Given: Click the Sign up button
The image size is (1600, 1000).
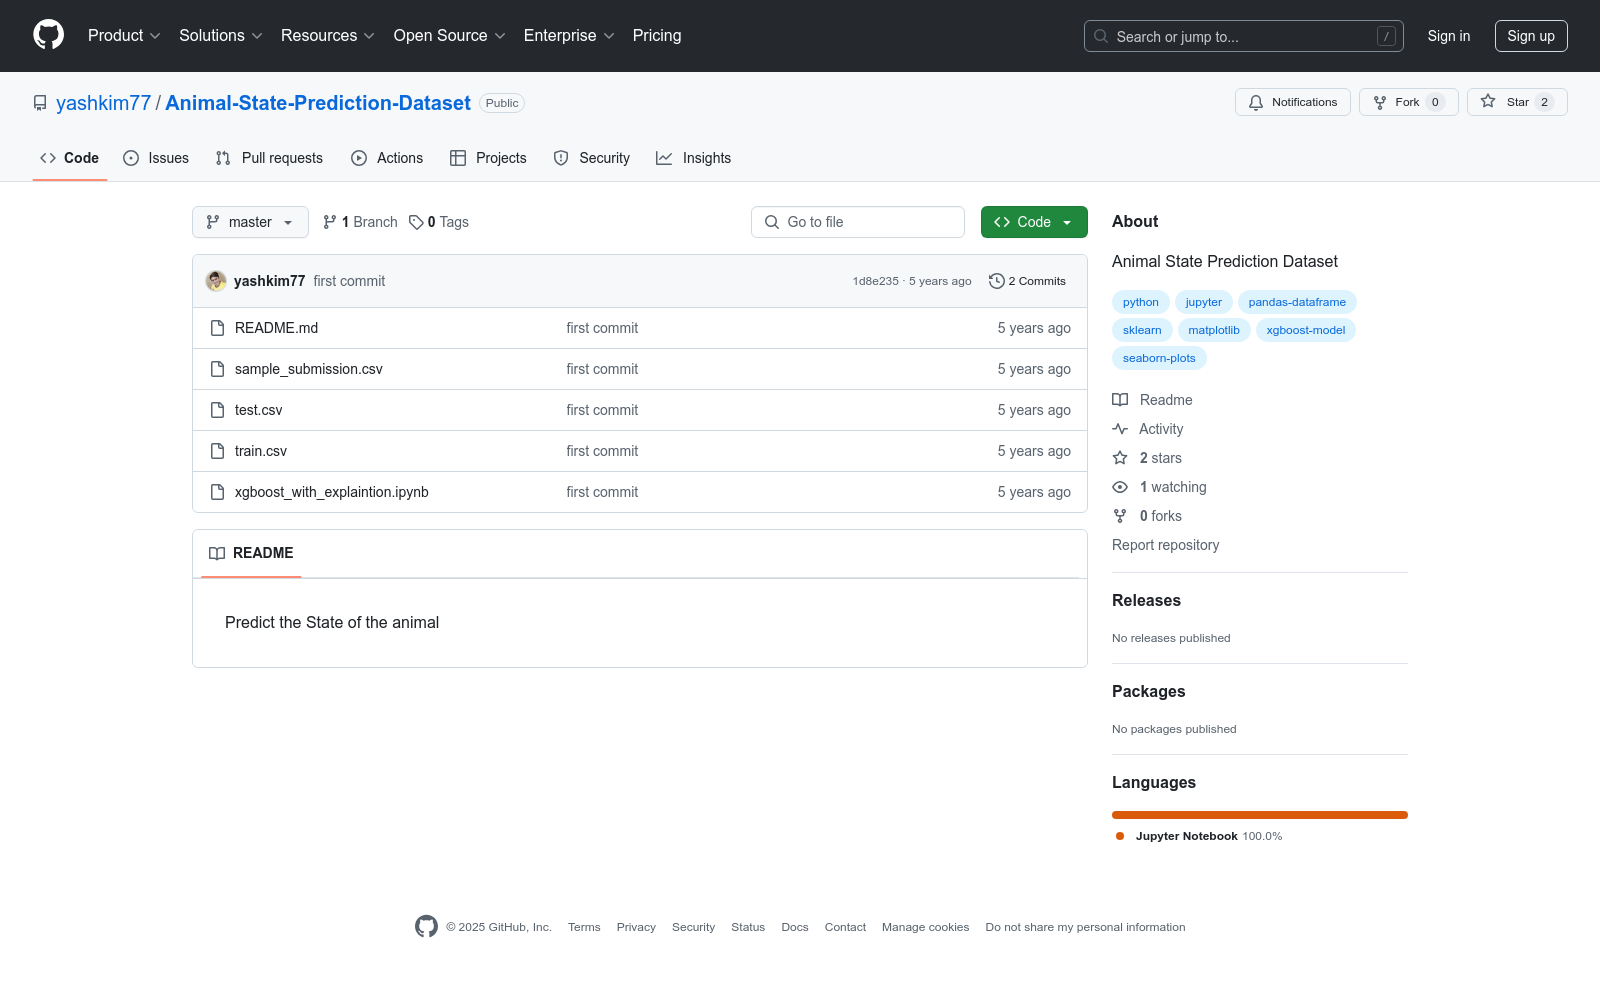Looking at the screenshot, I should [1531, 36].
